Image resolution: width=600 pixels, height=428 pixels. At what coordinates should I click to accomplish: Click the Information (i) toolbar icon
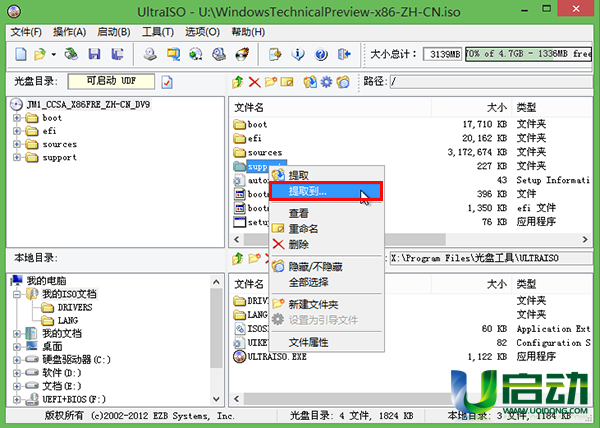297,54
